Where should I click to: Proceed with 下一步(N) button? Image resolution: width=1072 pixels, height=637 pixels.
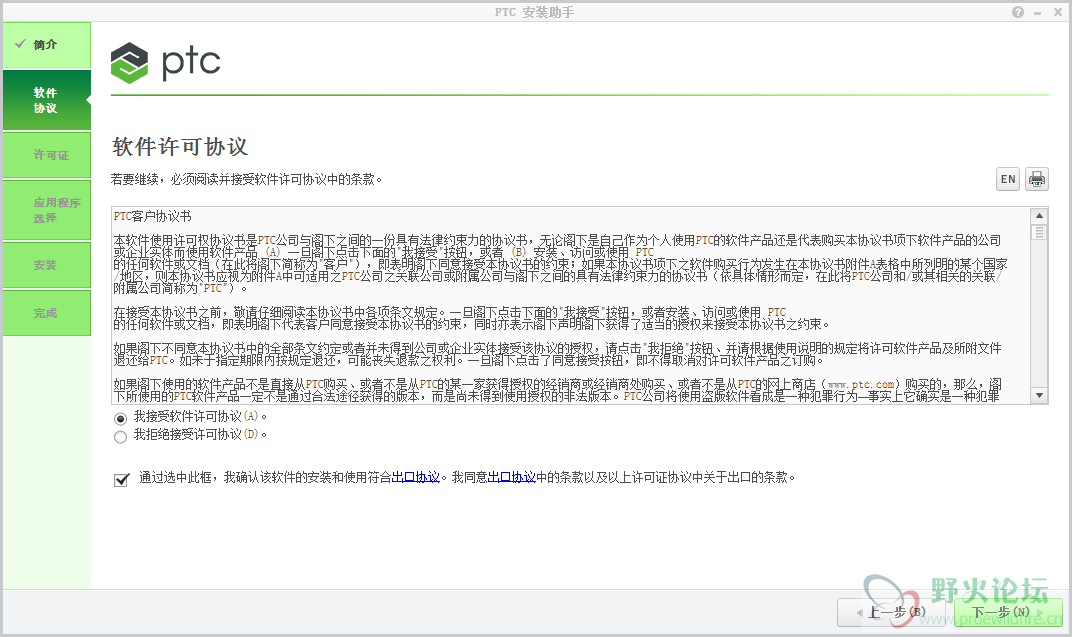(x=1007, y=612)
